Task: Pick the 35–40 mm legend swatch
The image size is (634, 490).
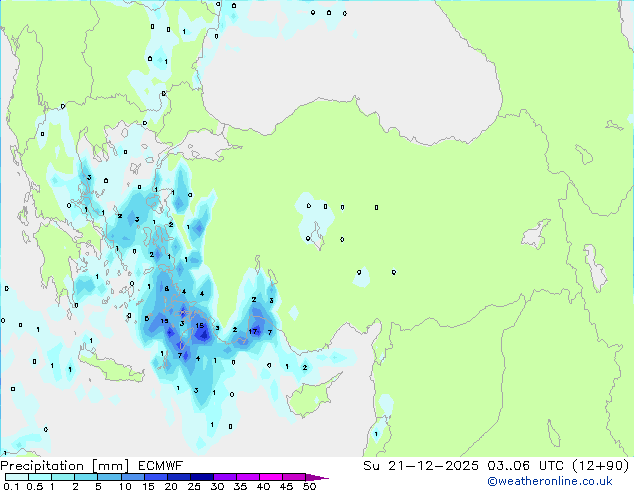Action: point(248,477)
